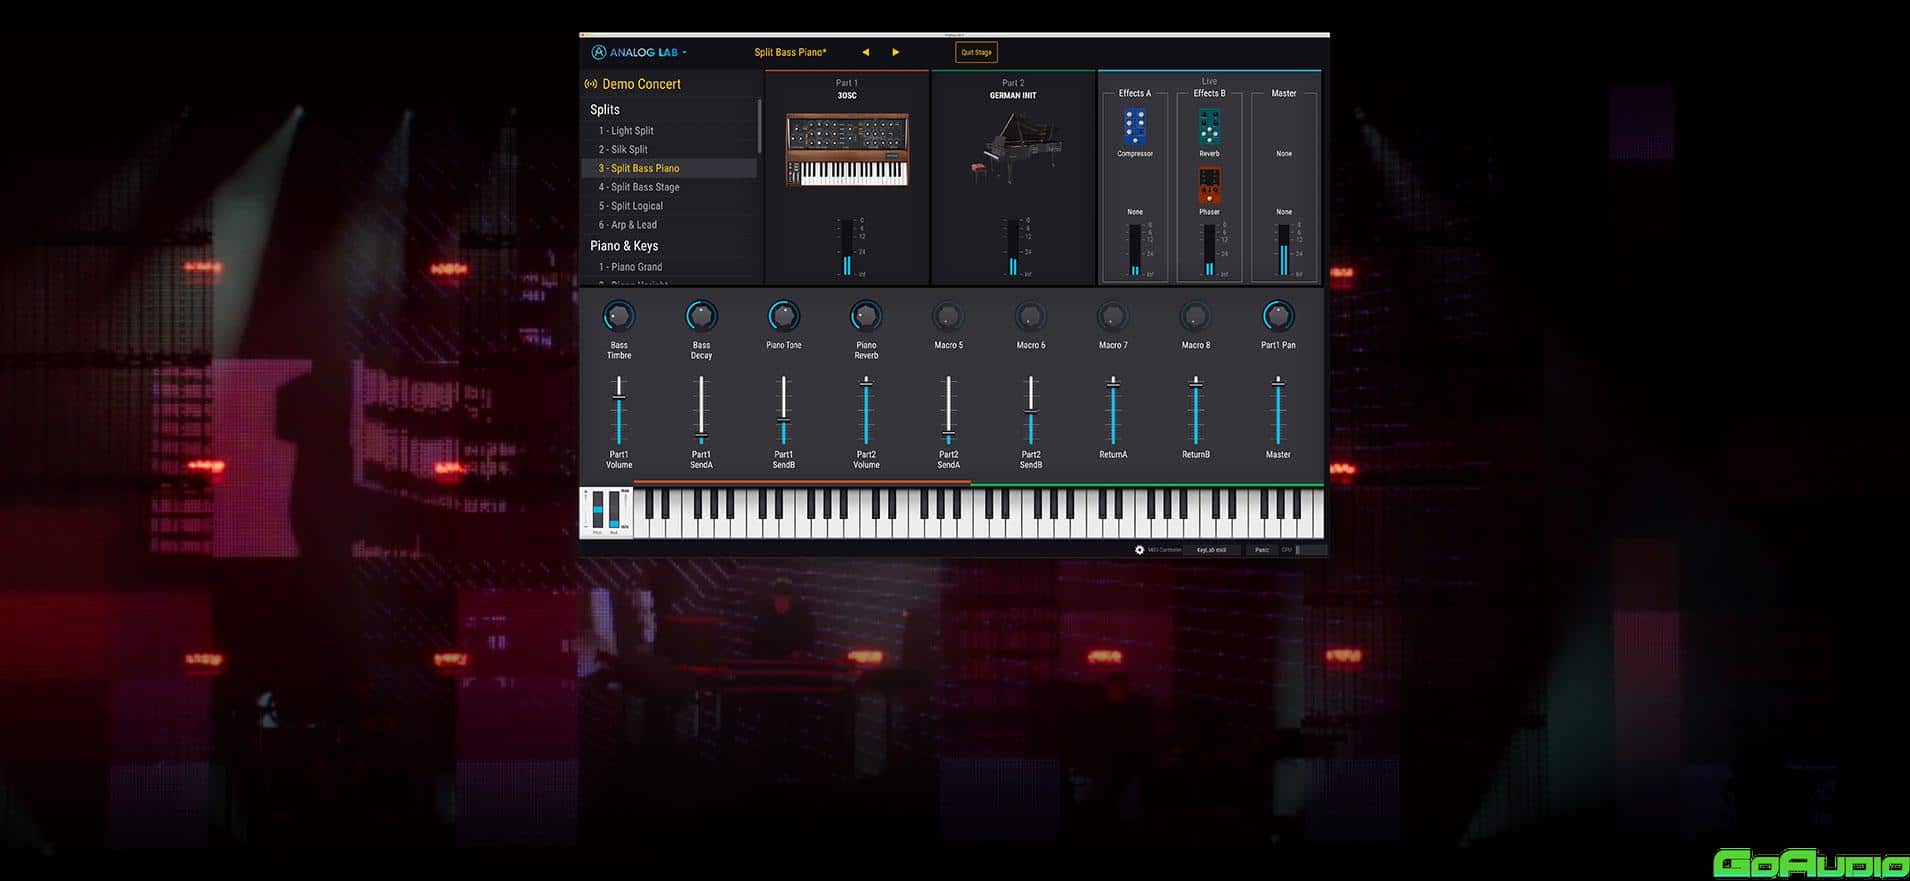Click the Live tab header
1910x881 pixels.
pos(1209,80)
